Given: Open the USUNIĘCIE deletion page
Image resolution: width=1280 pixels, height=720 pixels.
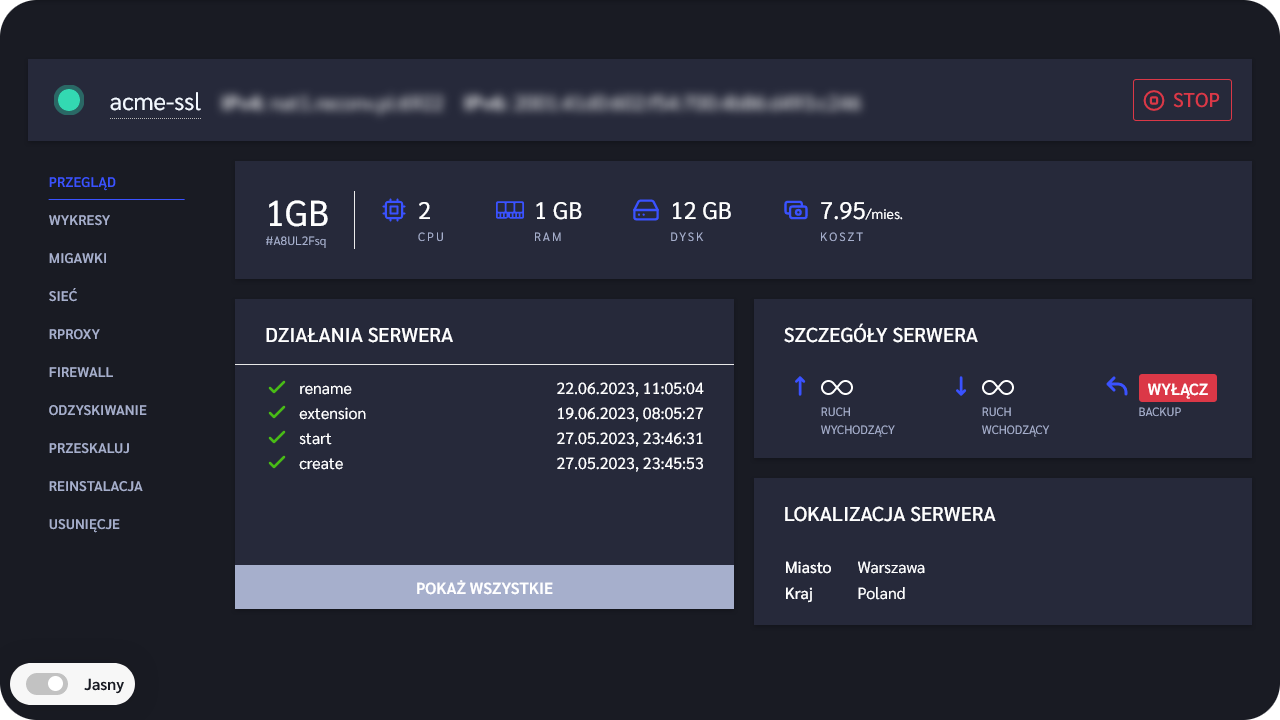Looking at the screenshot, I should [x=84, y=524].
